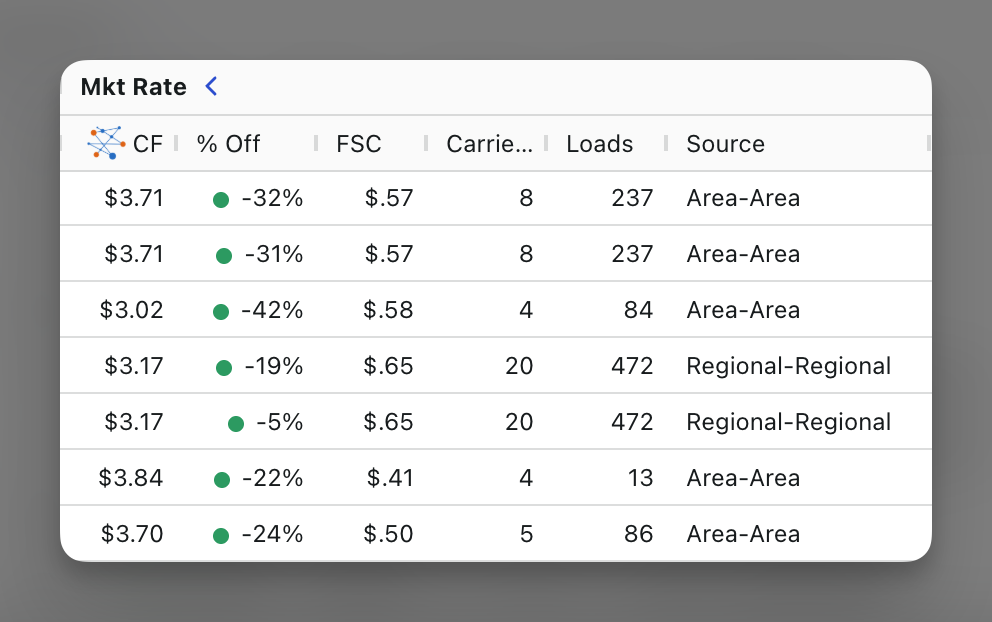Sort by the Source column header
The image size is (992, 622).
click(x=725, y=144)
